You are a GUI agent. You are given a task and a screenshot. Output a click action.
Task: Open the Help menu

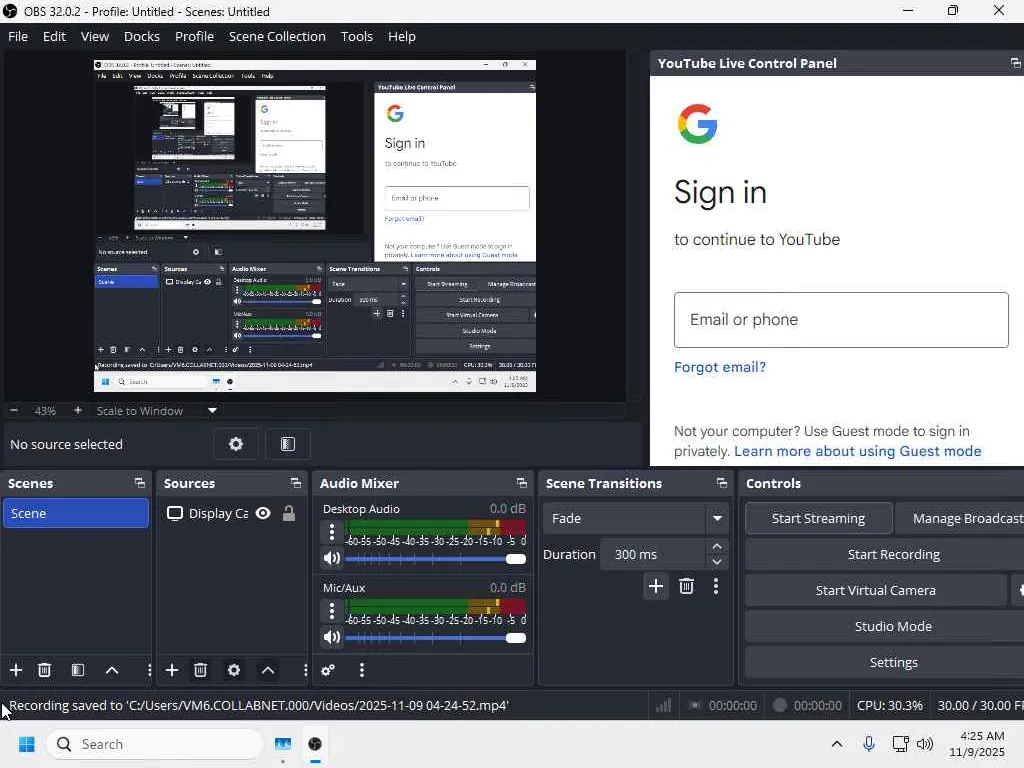[402, 37]
